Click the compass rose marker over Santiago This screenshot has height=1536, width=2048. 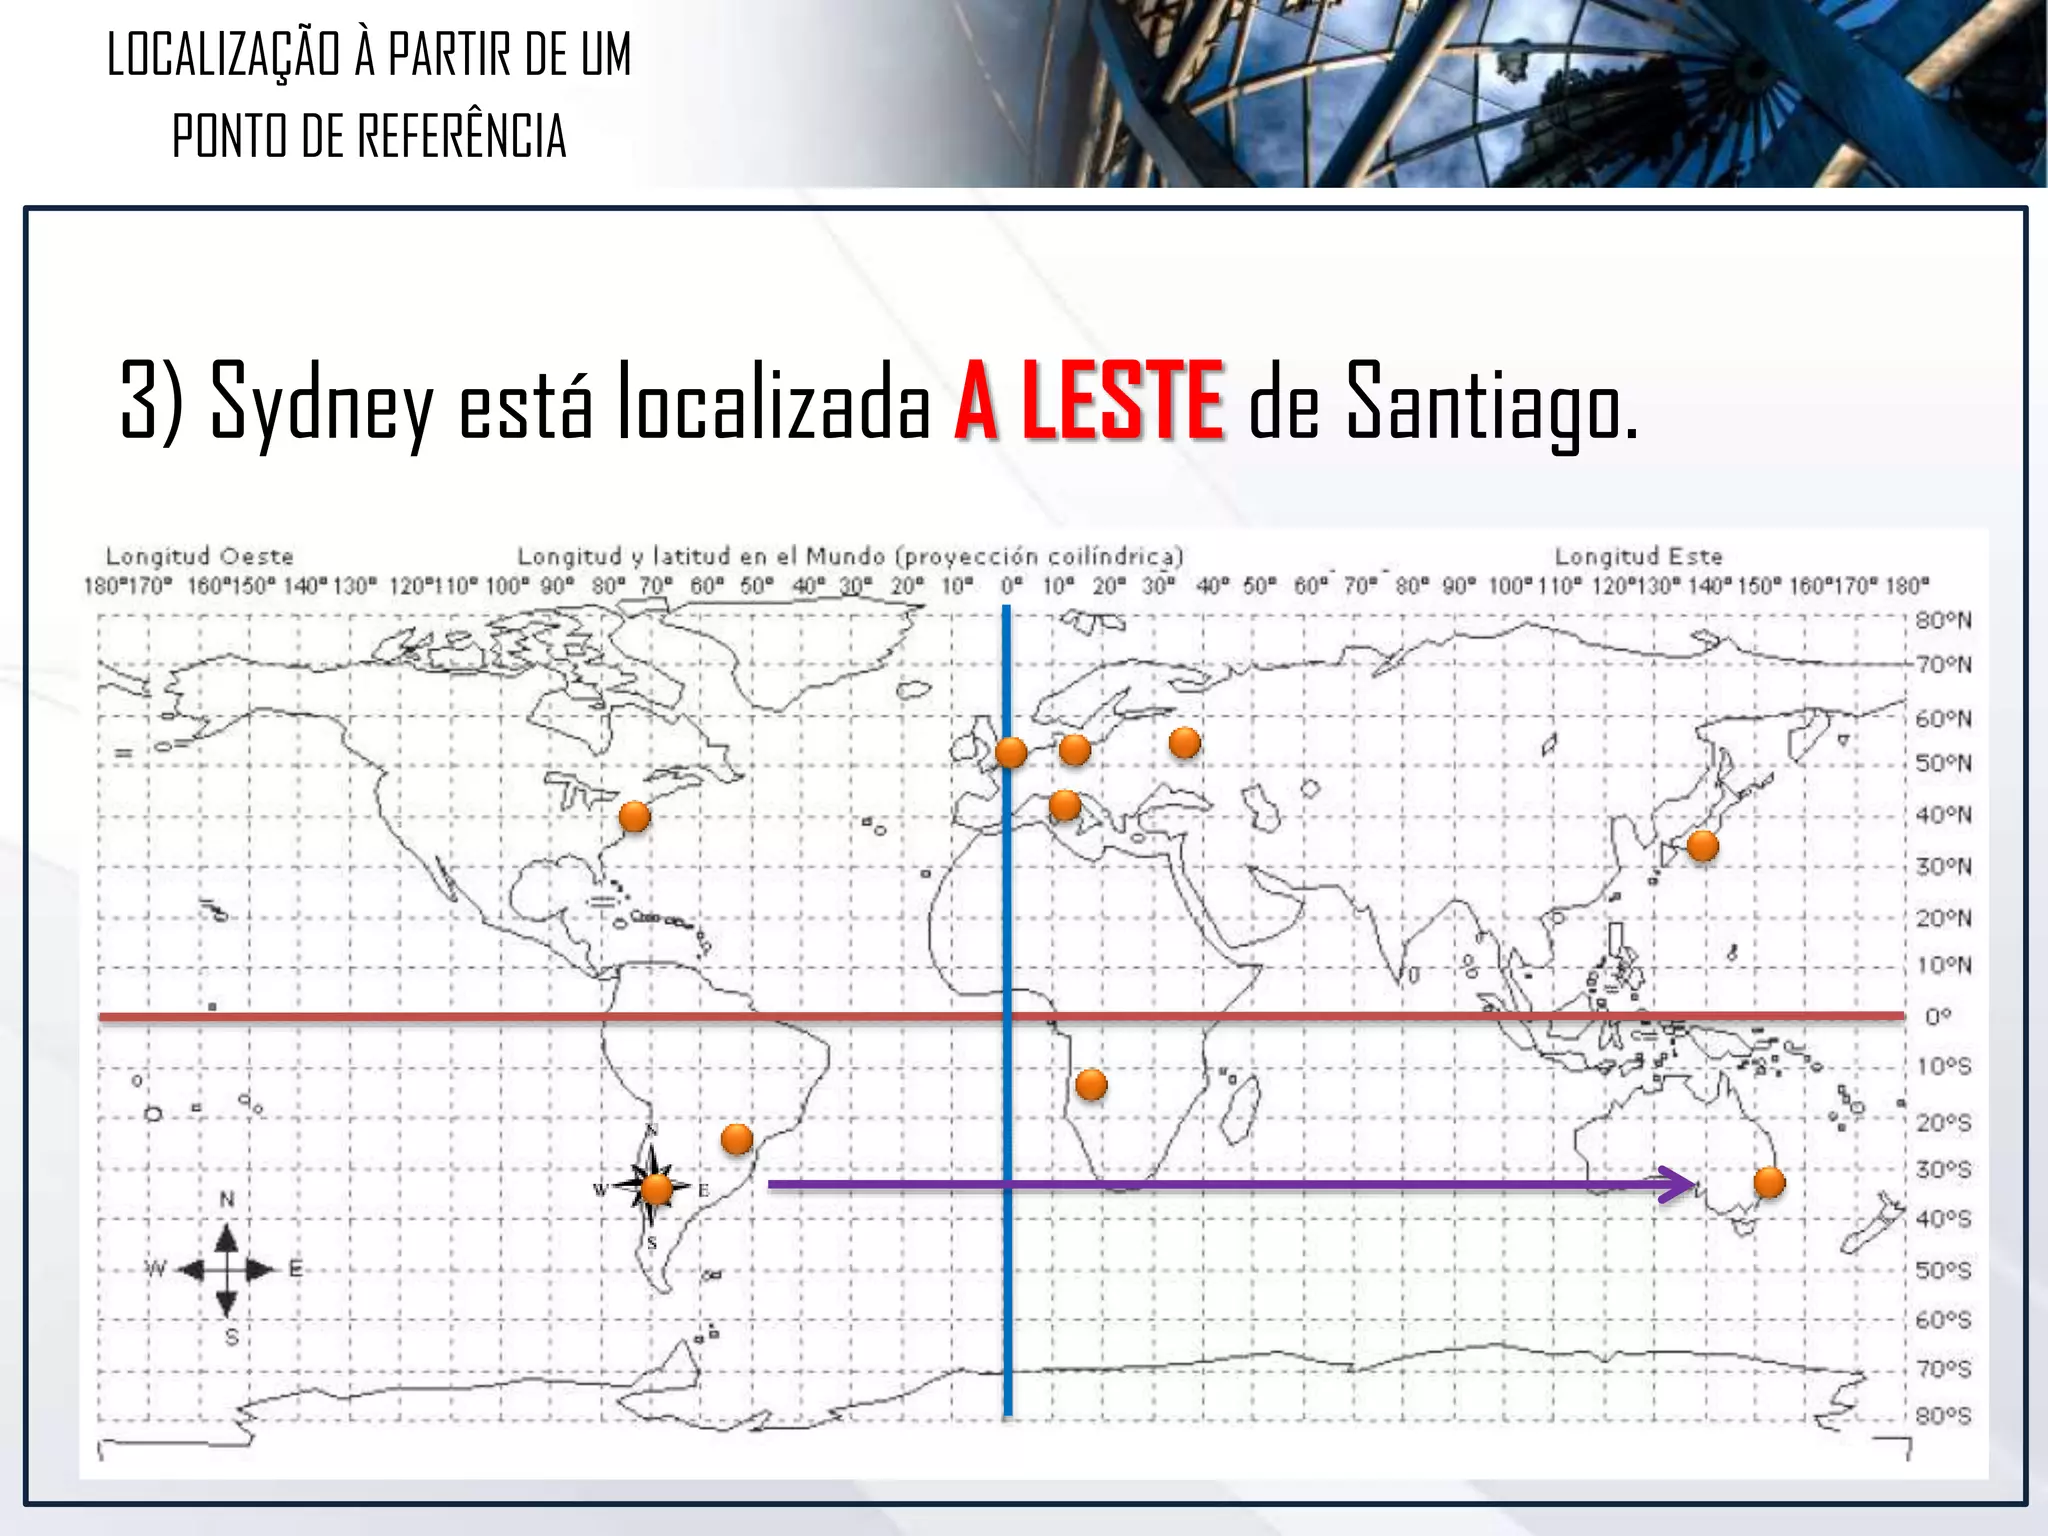click(x=652, y=1187)
